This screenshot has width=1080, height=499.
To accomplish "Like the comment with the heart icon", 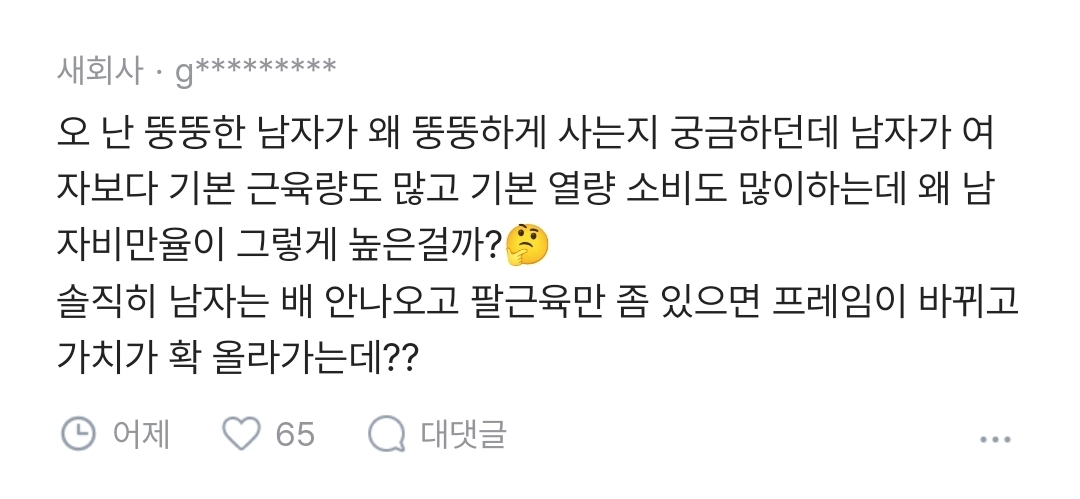I will click(x=240, y=434).
